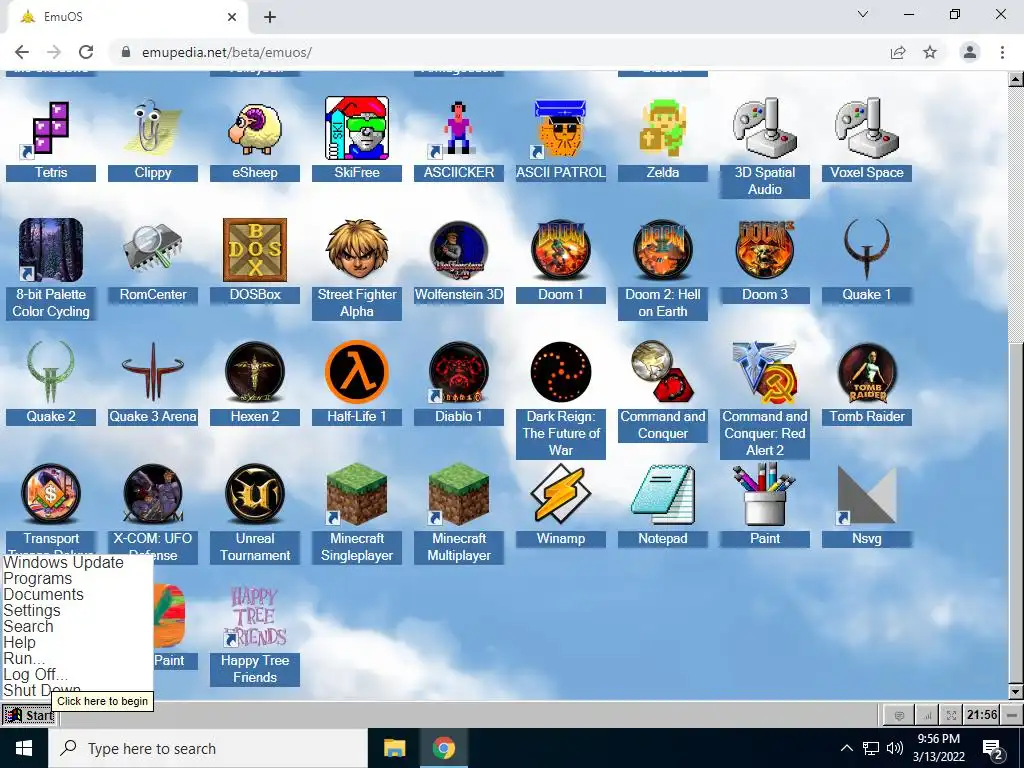
Task: Start the SkiFree game
Action: [x=357, y=129]
